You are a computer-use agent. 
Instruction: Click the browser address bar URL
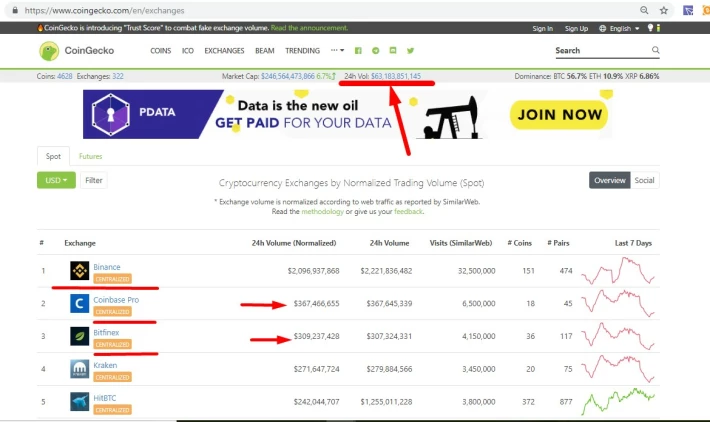(x=105, y=10)
